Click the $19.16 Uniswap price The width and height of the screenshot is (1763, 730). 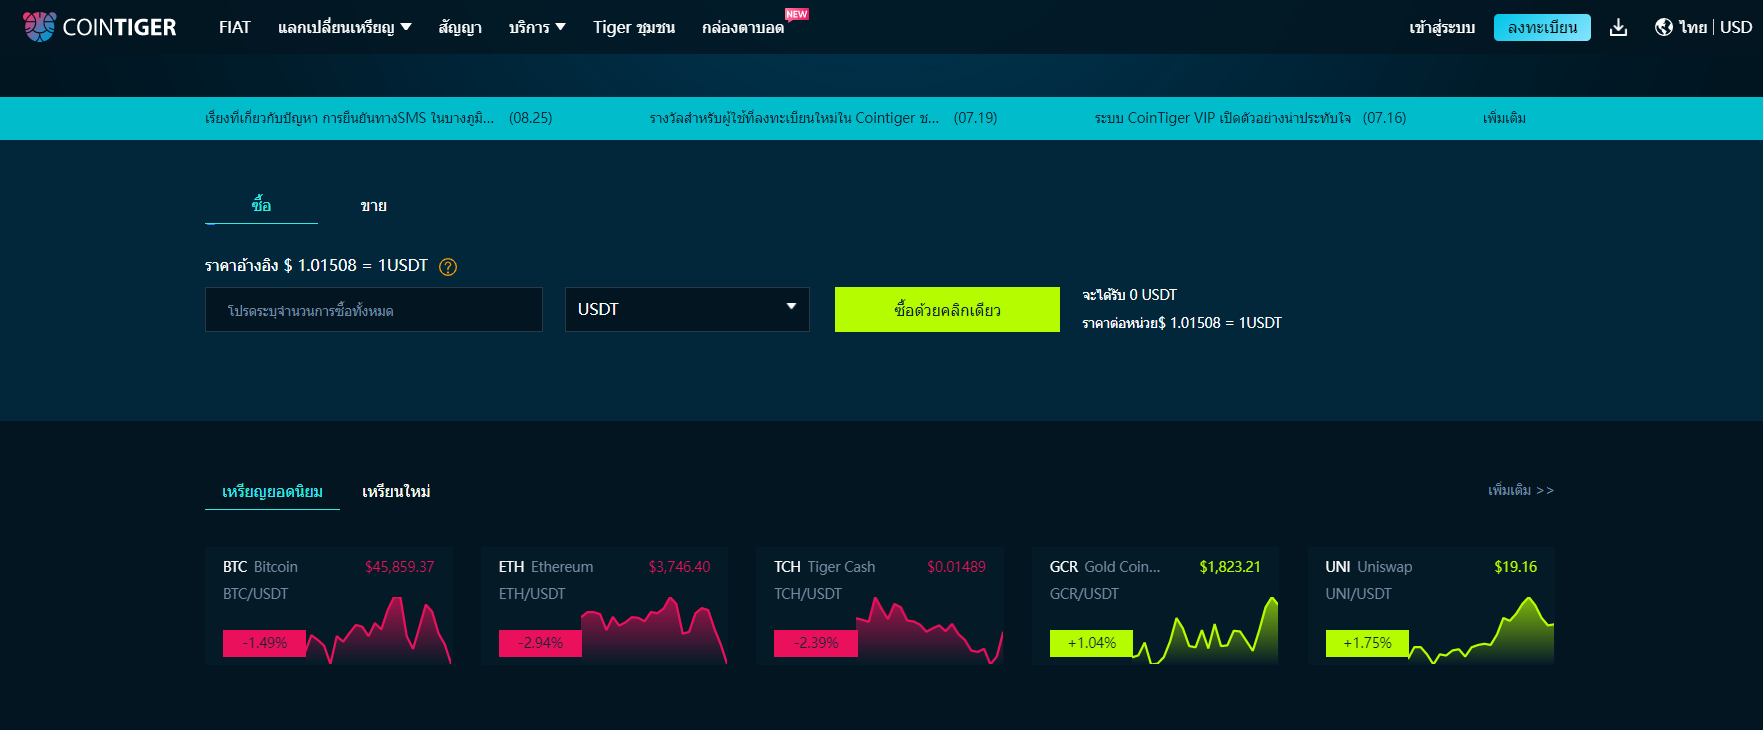click(x=1516, y=567)
